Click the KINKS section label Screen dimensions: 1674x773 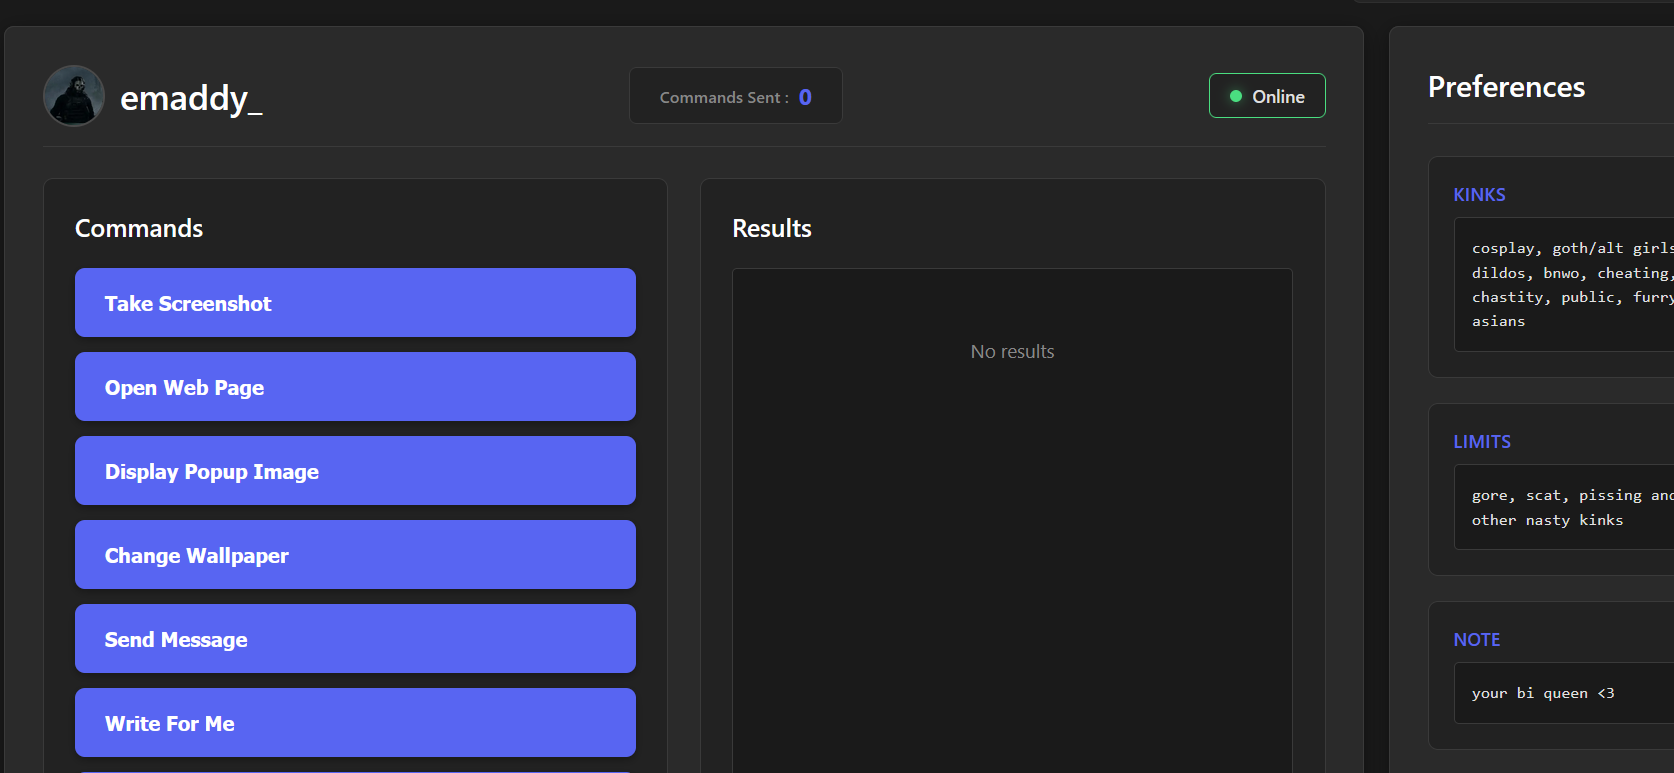pos(1479,195)
